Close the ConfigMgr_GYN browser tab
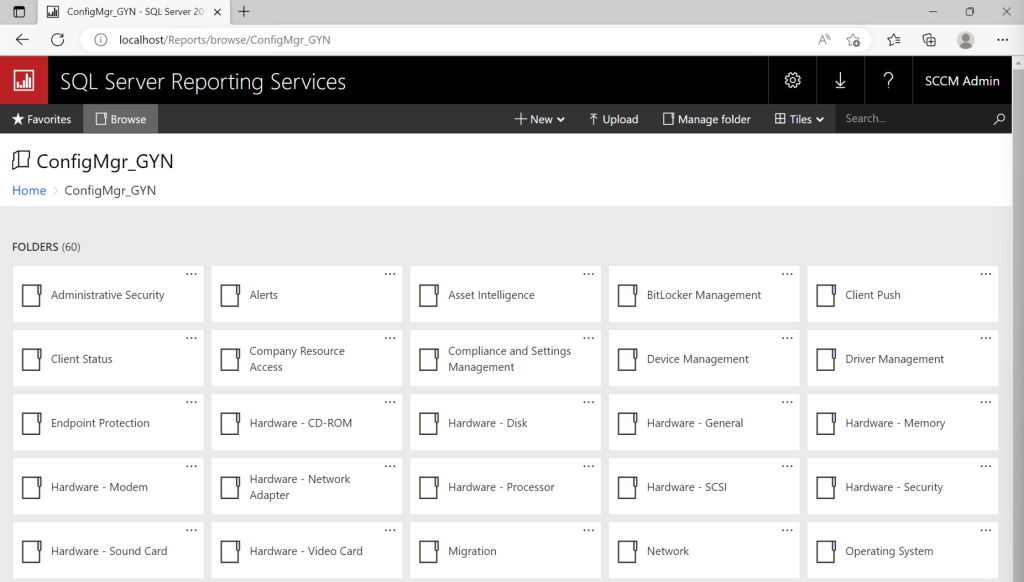This screenshot has height=582, width=1024. 217,12
